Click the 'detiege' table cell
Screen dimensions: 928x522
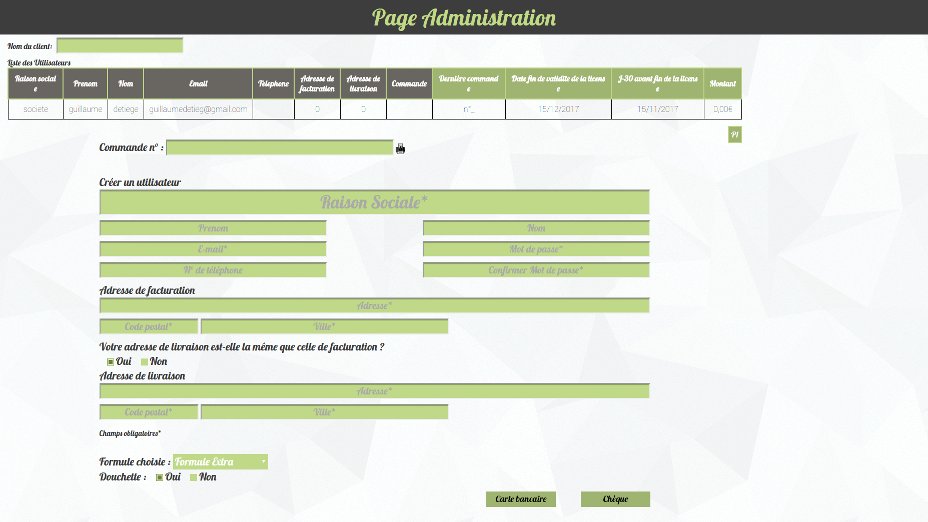[125, 109]
